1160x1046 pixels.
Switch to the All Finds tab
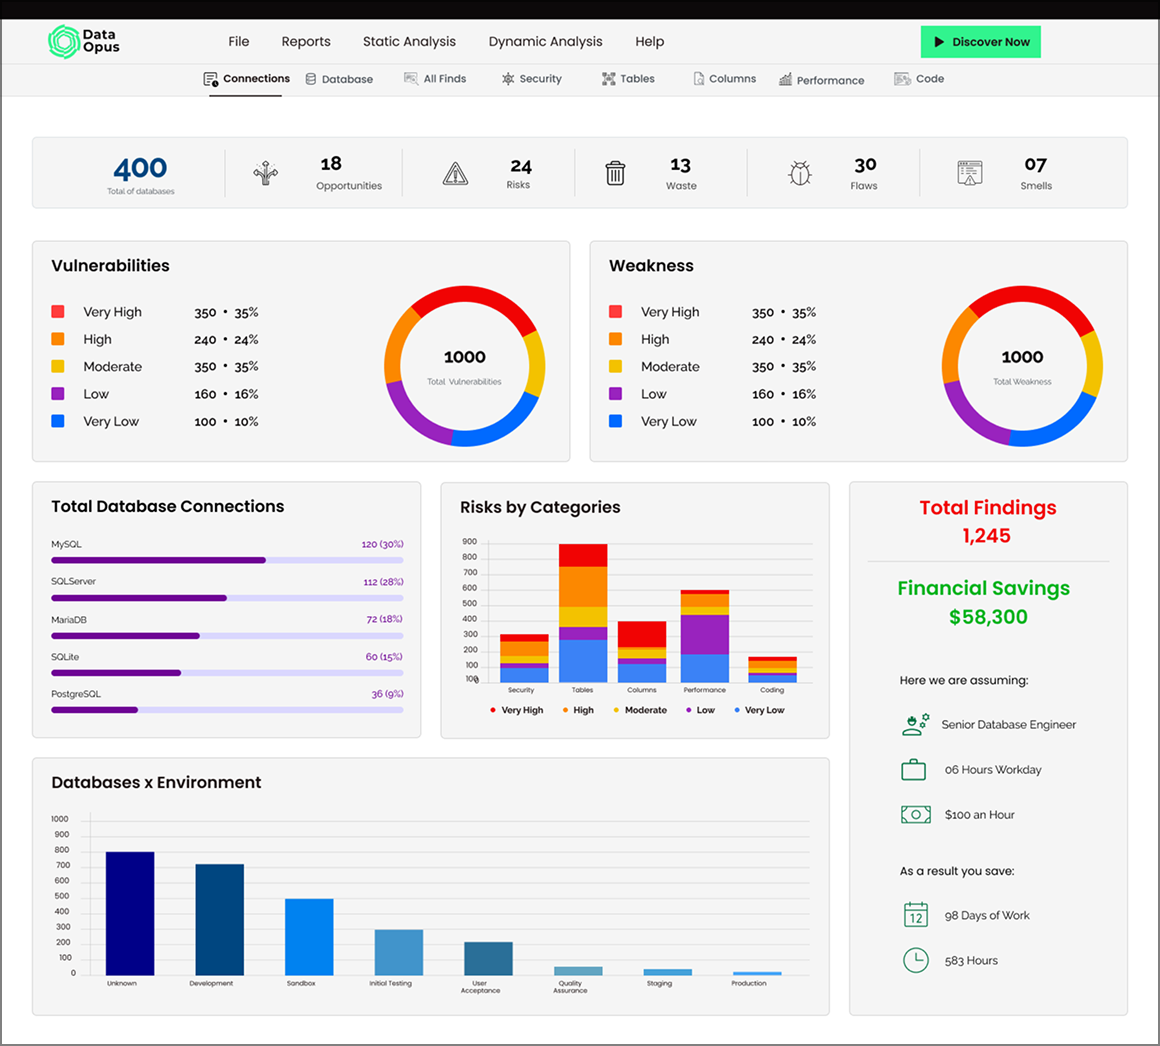(x=435, y=78)
